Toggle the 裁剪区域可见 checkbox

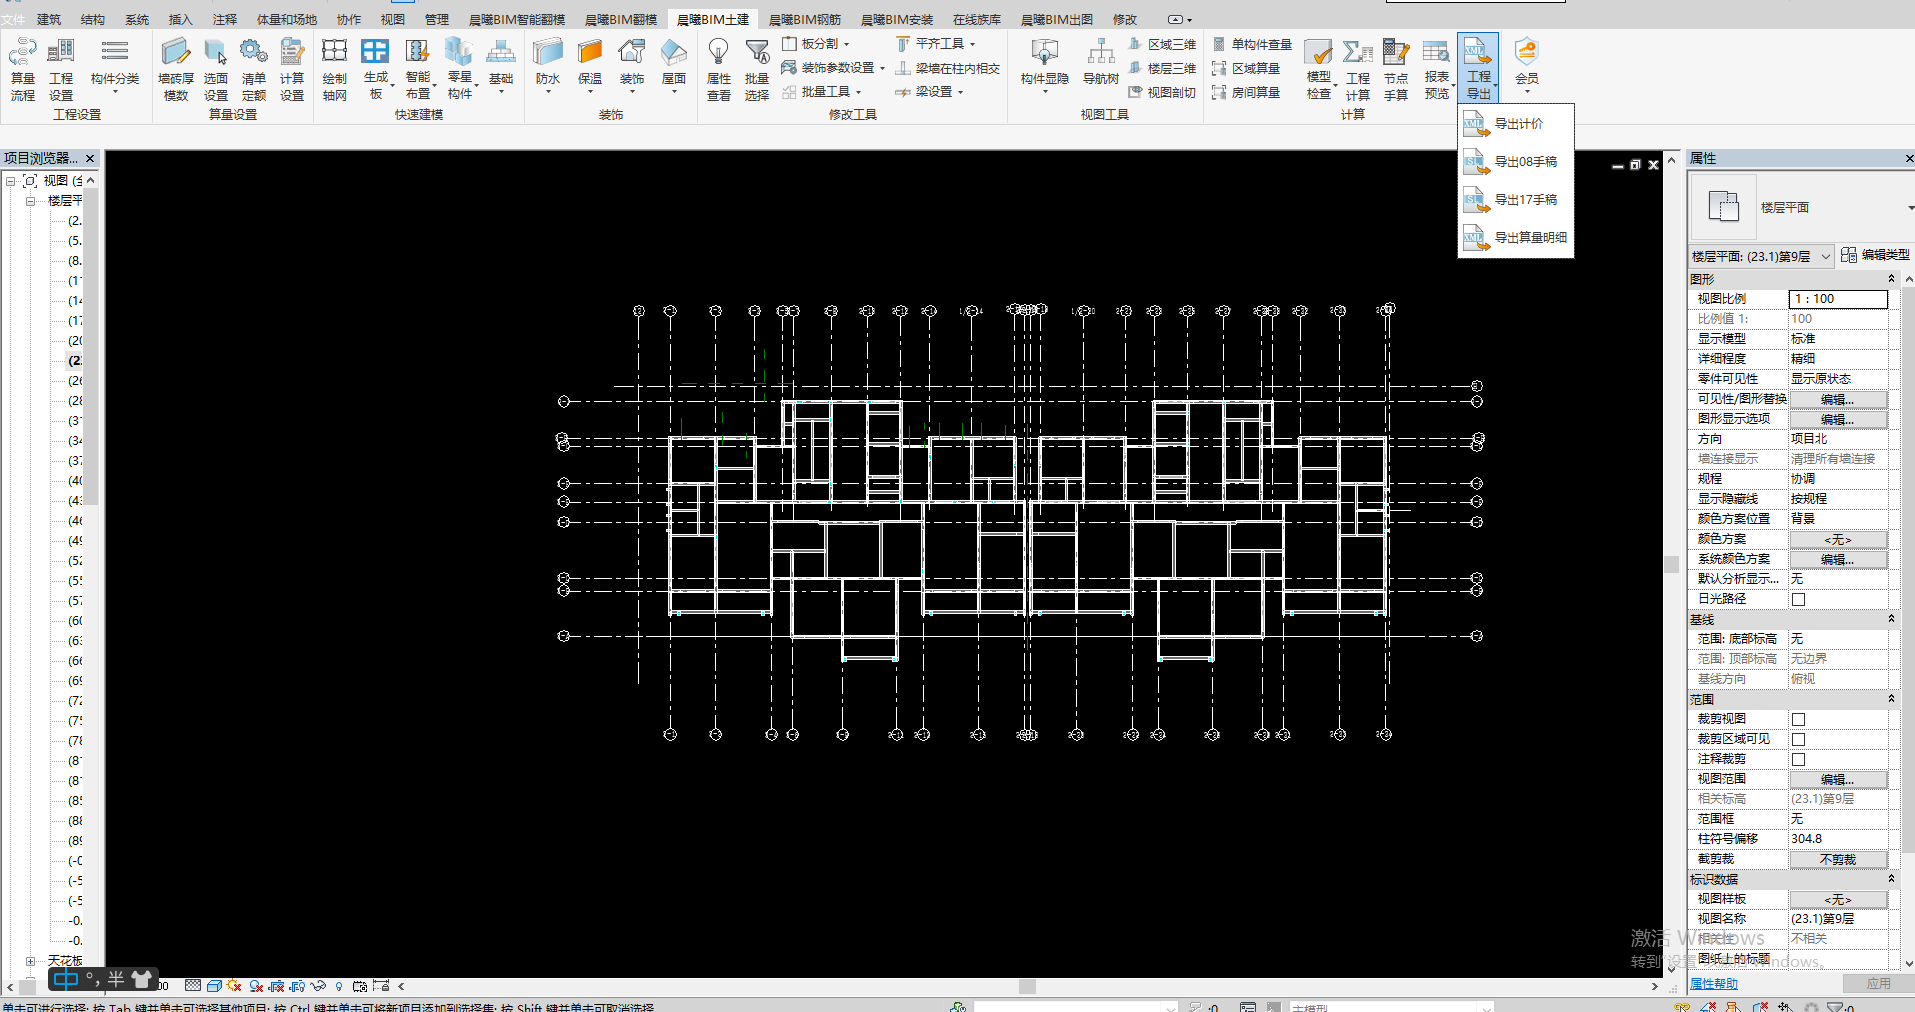[x=1798, y=739]
